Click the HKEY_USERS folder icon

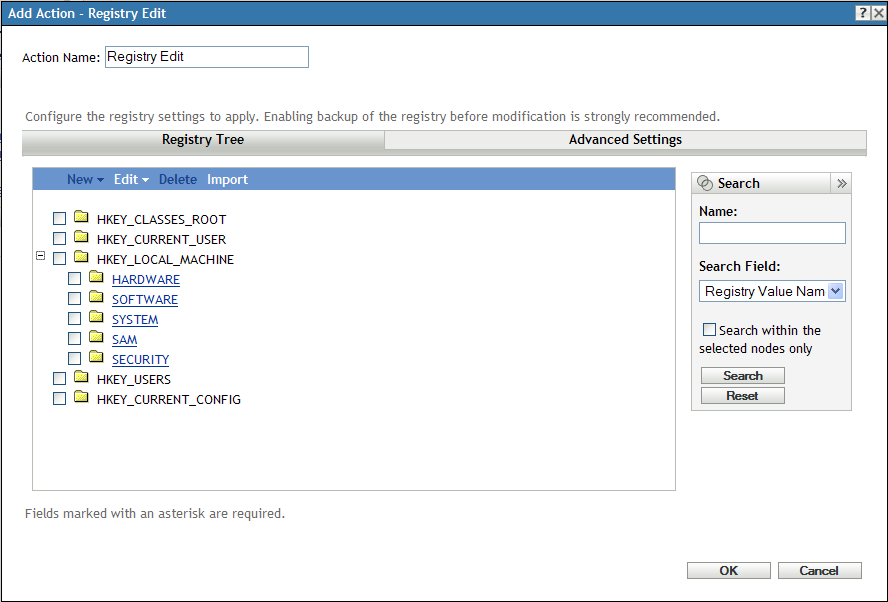(x=82, y=377)
